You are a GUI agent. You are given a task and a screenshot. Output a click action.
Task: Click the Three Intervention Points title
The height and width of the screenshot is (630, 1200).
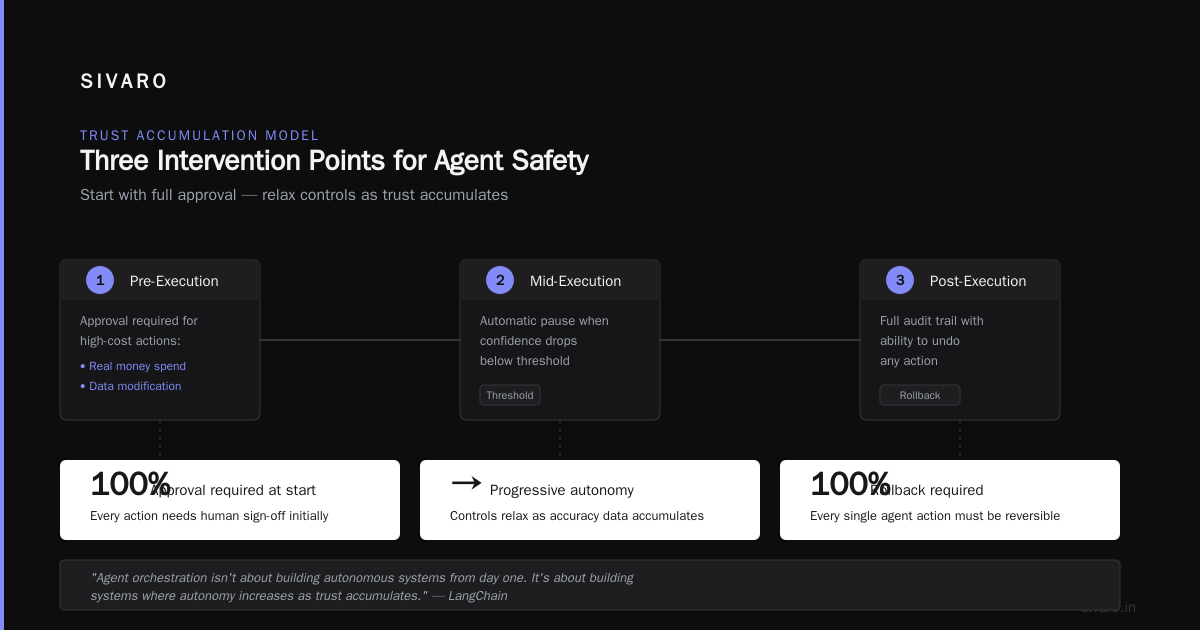click(x=334, y=161)
